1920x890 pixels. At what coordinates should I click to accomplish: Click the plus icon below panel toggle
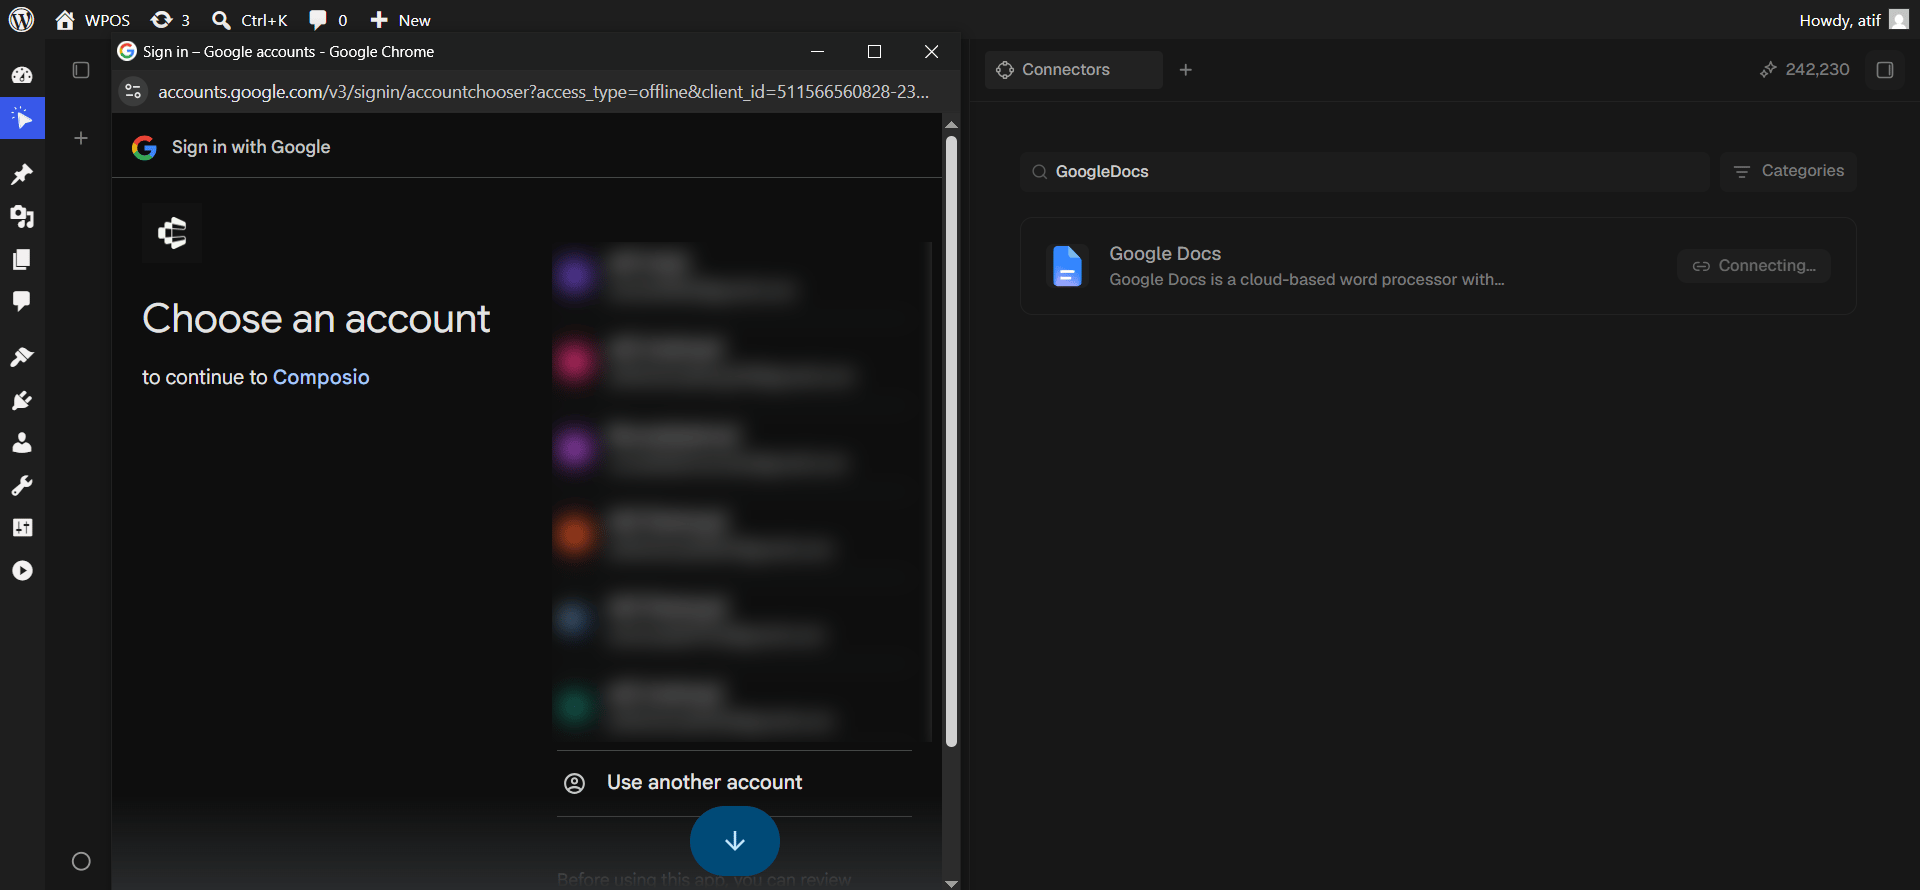81,138
